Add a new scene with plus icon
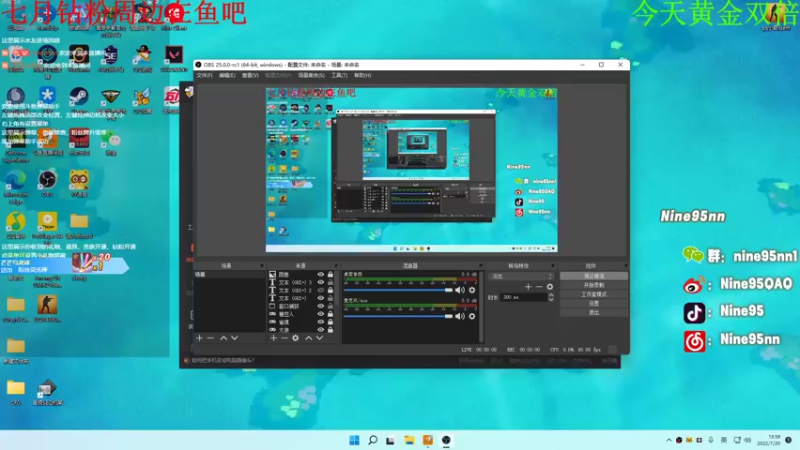Image resolution: width=800 pixels, height=450 pixels. point(199,338)
